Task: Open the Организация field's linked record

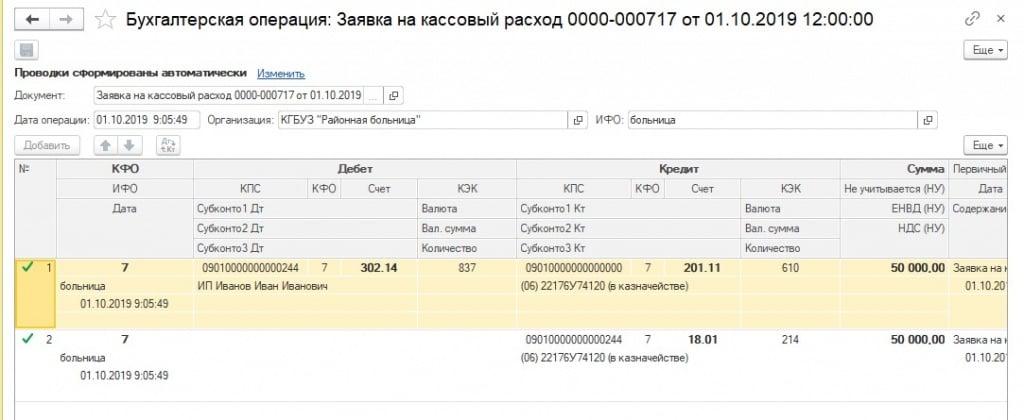Action: click(x=577, y=120)
